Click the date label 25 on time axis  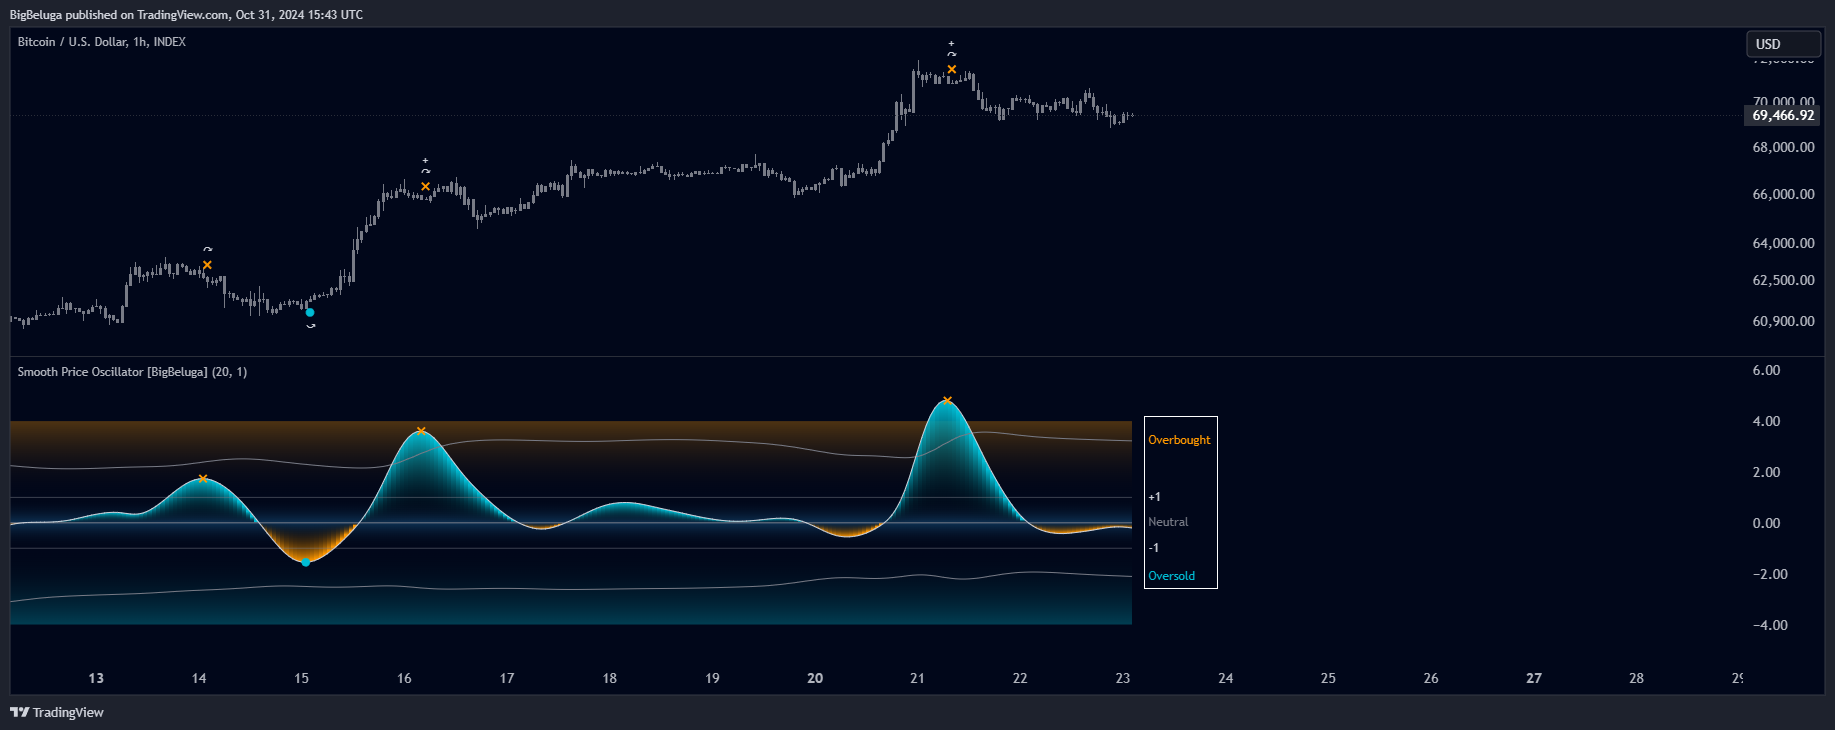[1328, 678]
